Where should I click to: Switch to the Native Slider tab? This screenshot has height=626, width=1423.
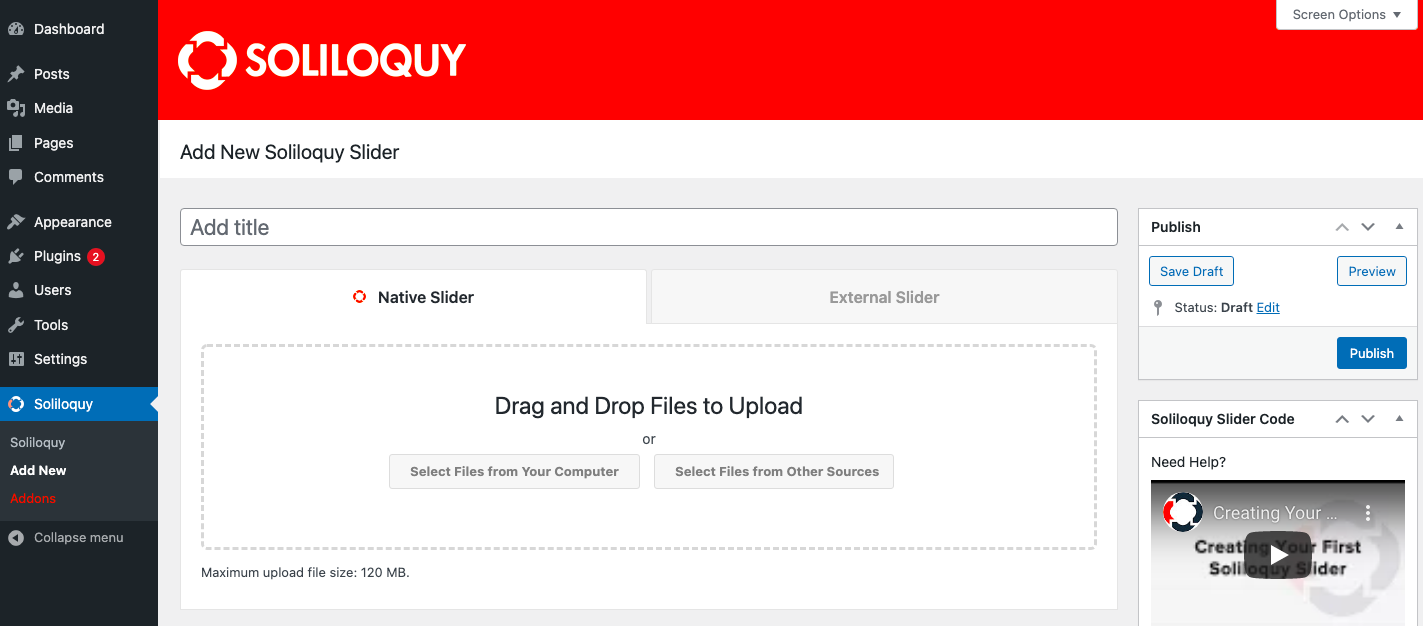pos(414,297)
